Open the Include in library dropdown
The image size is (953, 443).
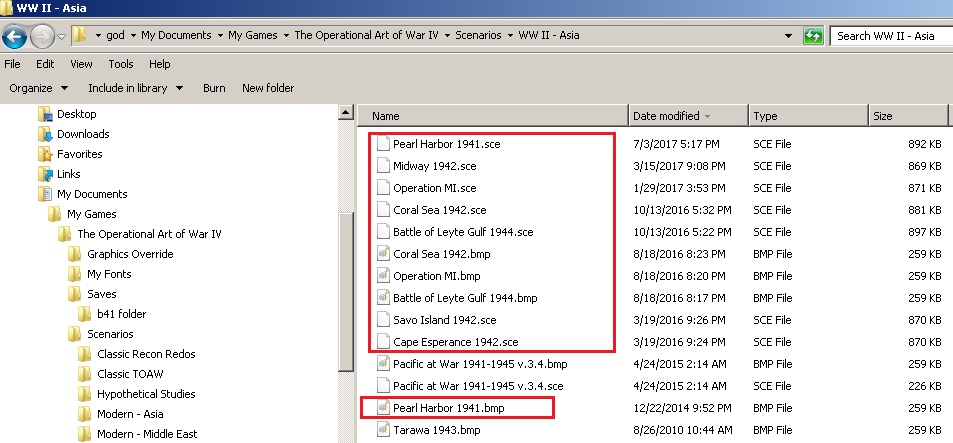coord(136,88)
